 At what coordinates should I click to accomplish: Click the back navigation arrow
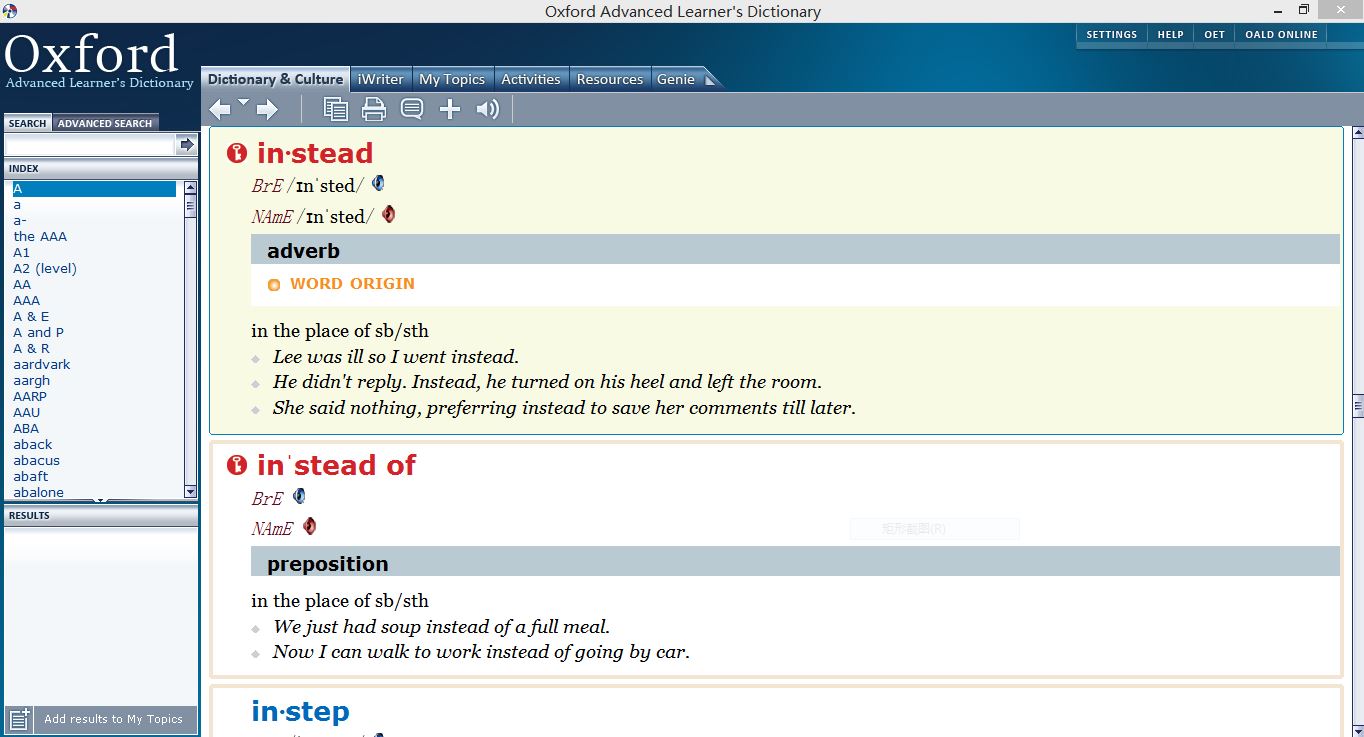219,109
